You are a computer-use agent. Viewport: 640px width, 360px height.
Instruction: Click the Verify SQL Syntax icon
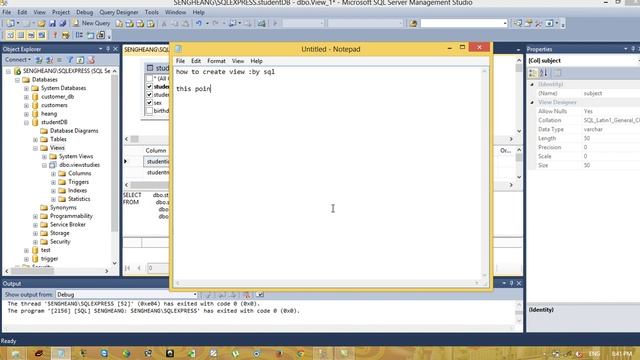coord(65,36)
